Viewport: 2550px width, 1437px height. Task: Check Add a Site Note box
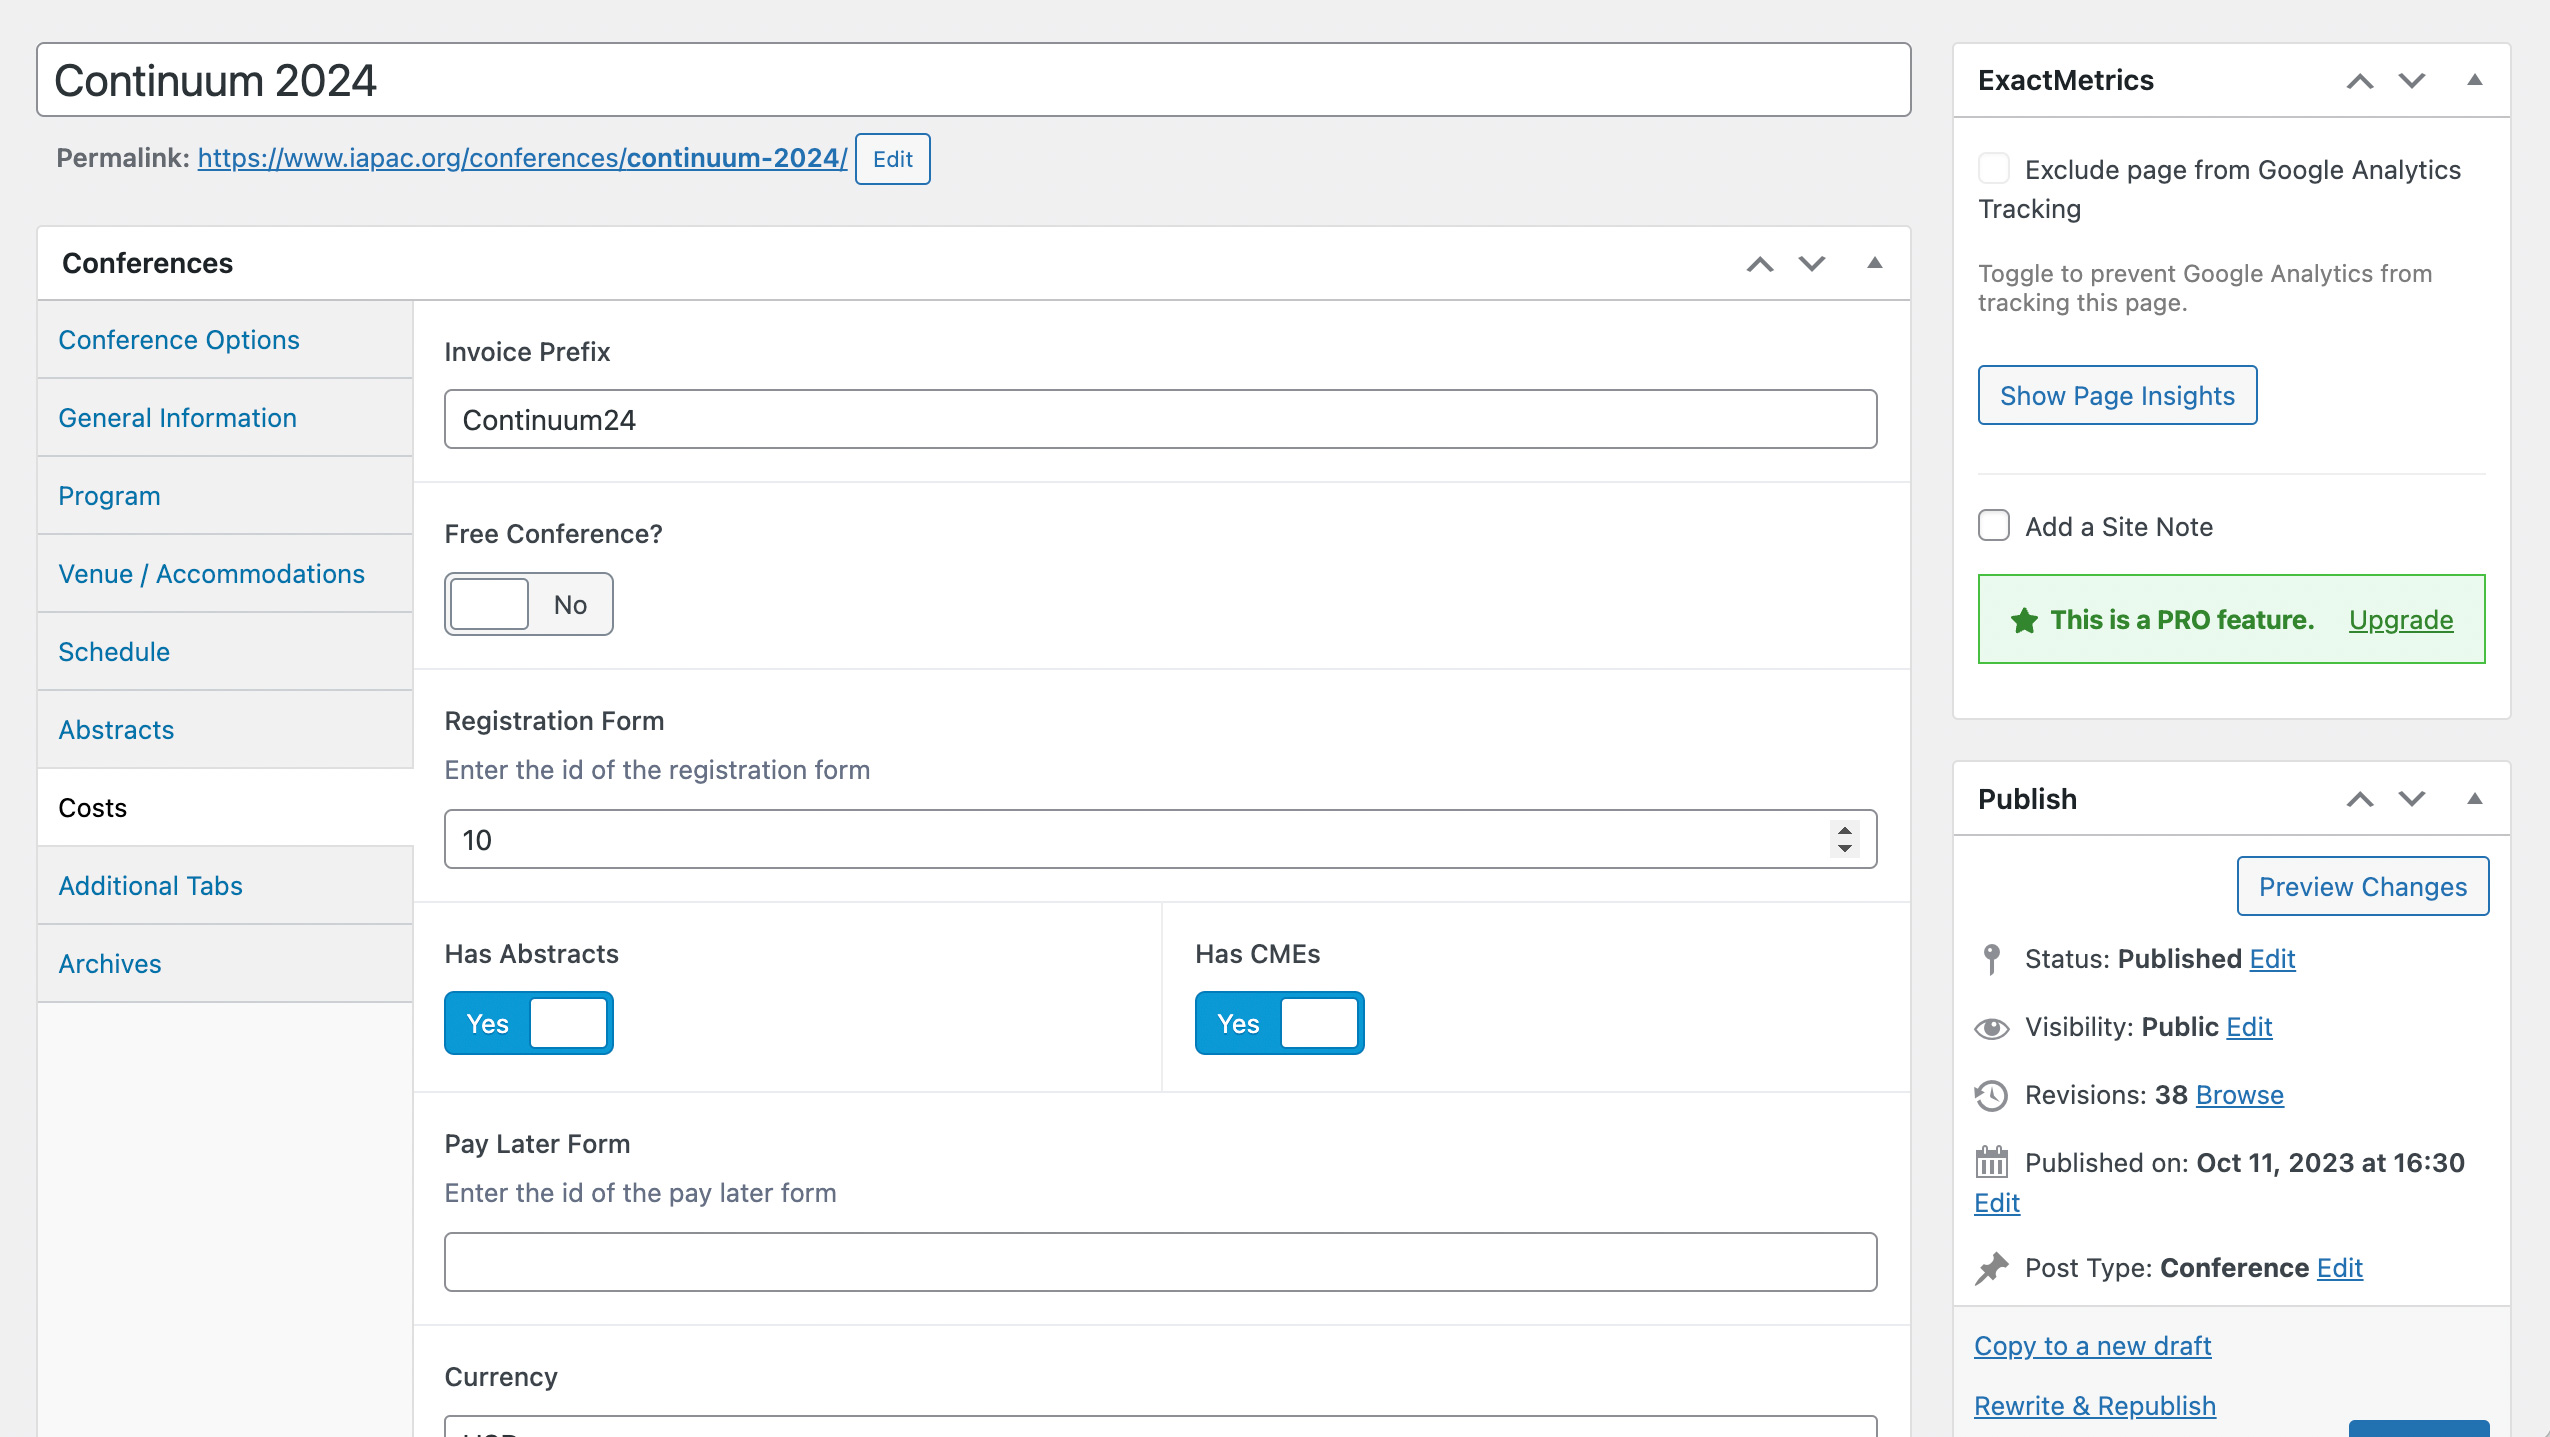[x=1994, y=525]
